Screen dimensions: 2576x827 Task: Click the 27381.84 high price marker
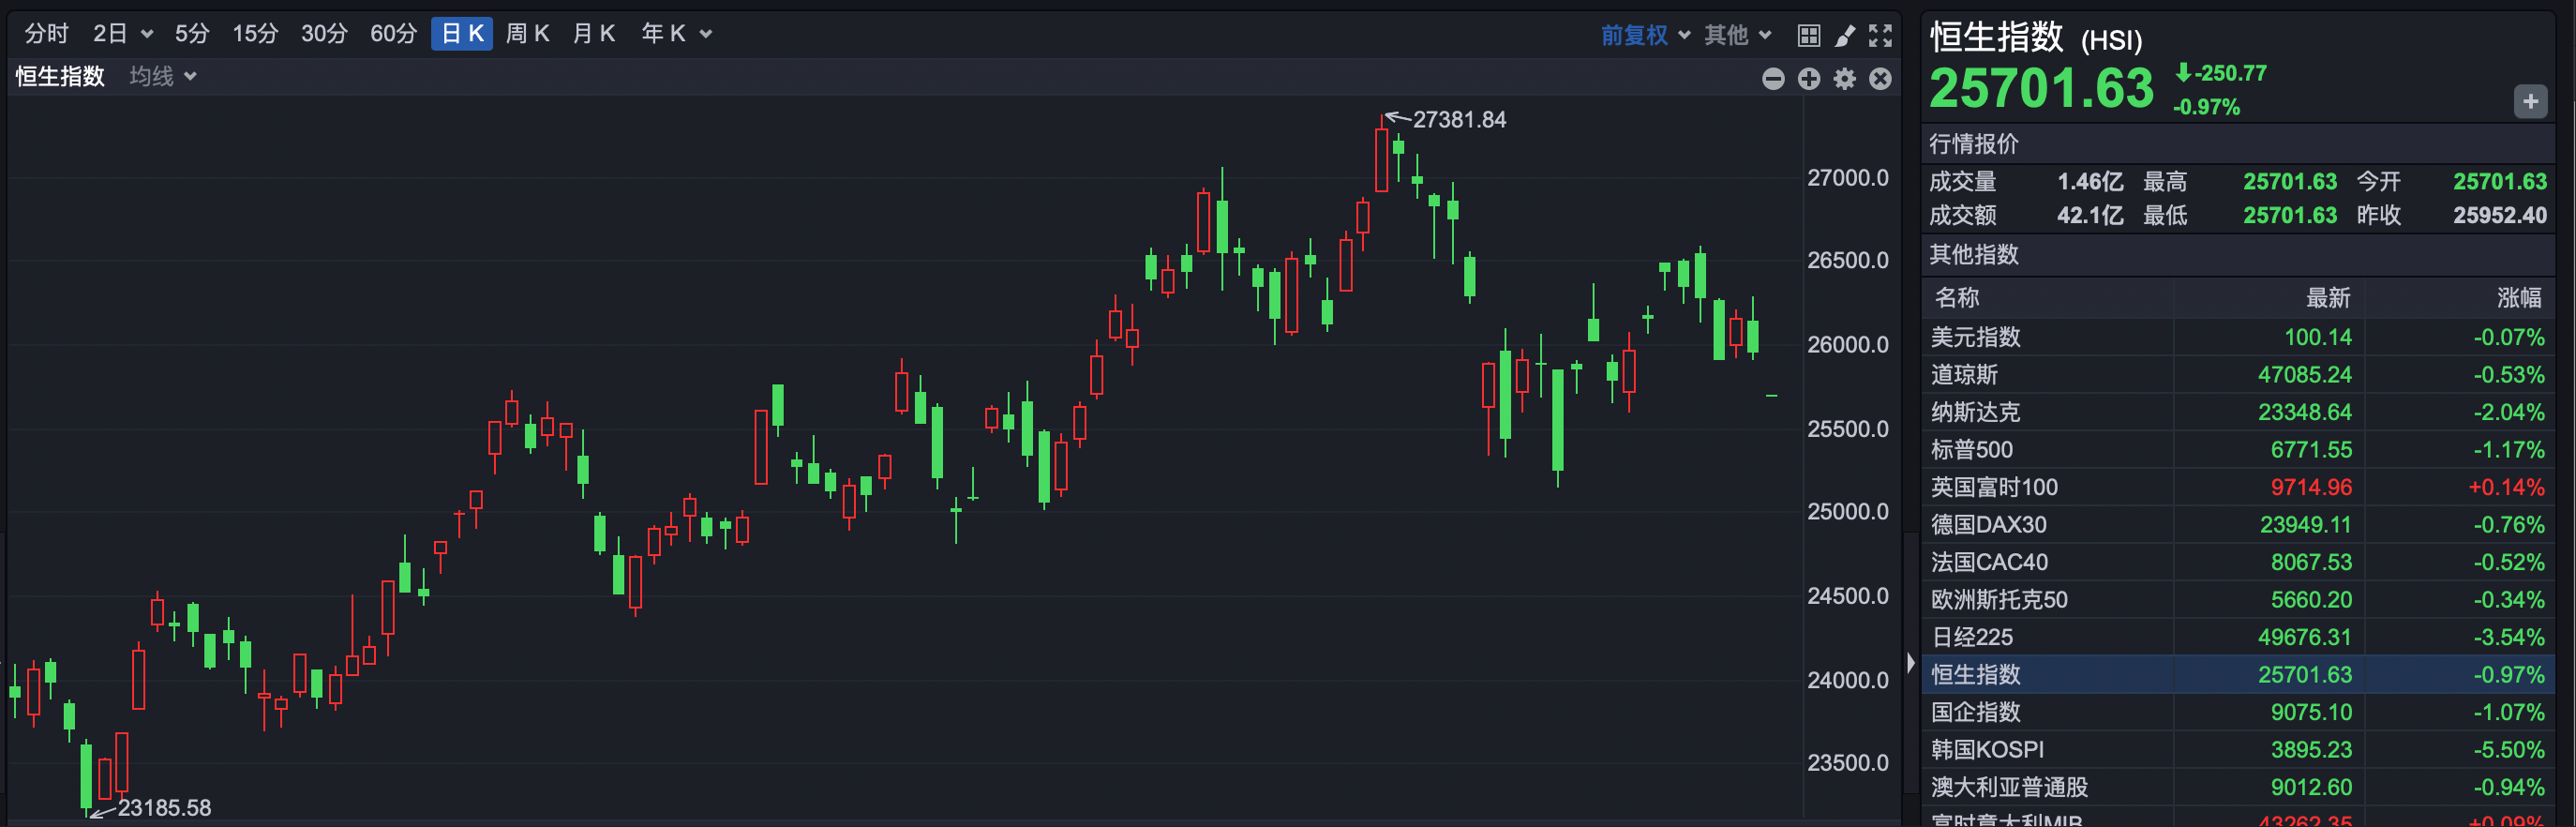click(1458, 120)
